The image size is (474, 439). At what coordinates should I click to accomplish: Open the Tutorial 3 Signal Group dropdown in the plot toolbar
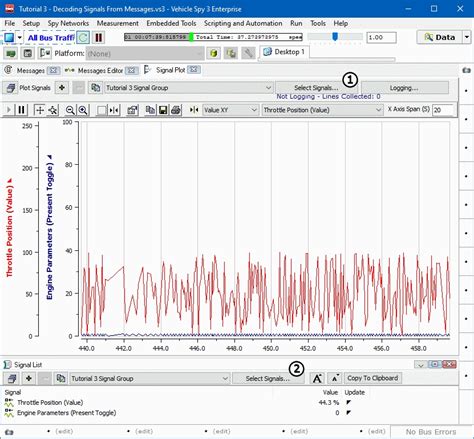188,88
